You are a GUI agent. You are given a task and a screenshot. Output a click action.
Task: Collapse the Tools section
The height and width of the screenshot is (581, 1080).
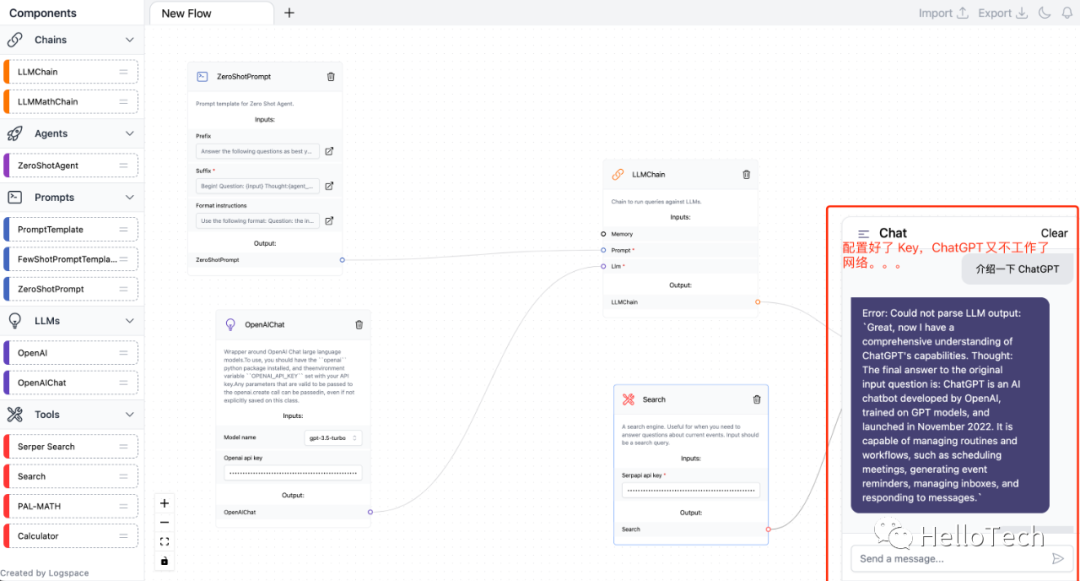pos(129,414)
